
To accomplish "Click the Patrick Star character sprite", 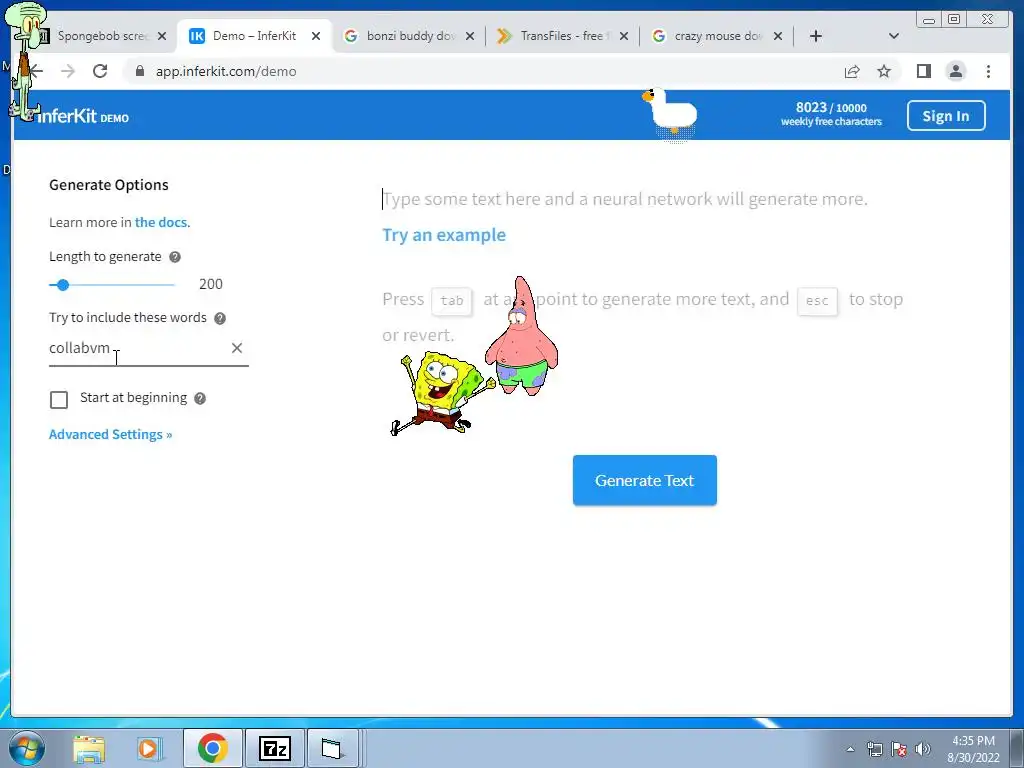I will point(522,336).
